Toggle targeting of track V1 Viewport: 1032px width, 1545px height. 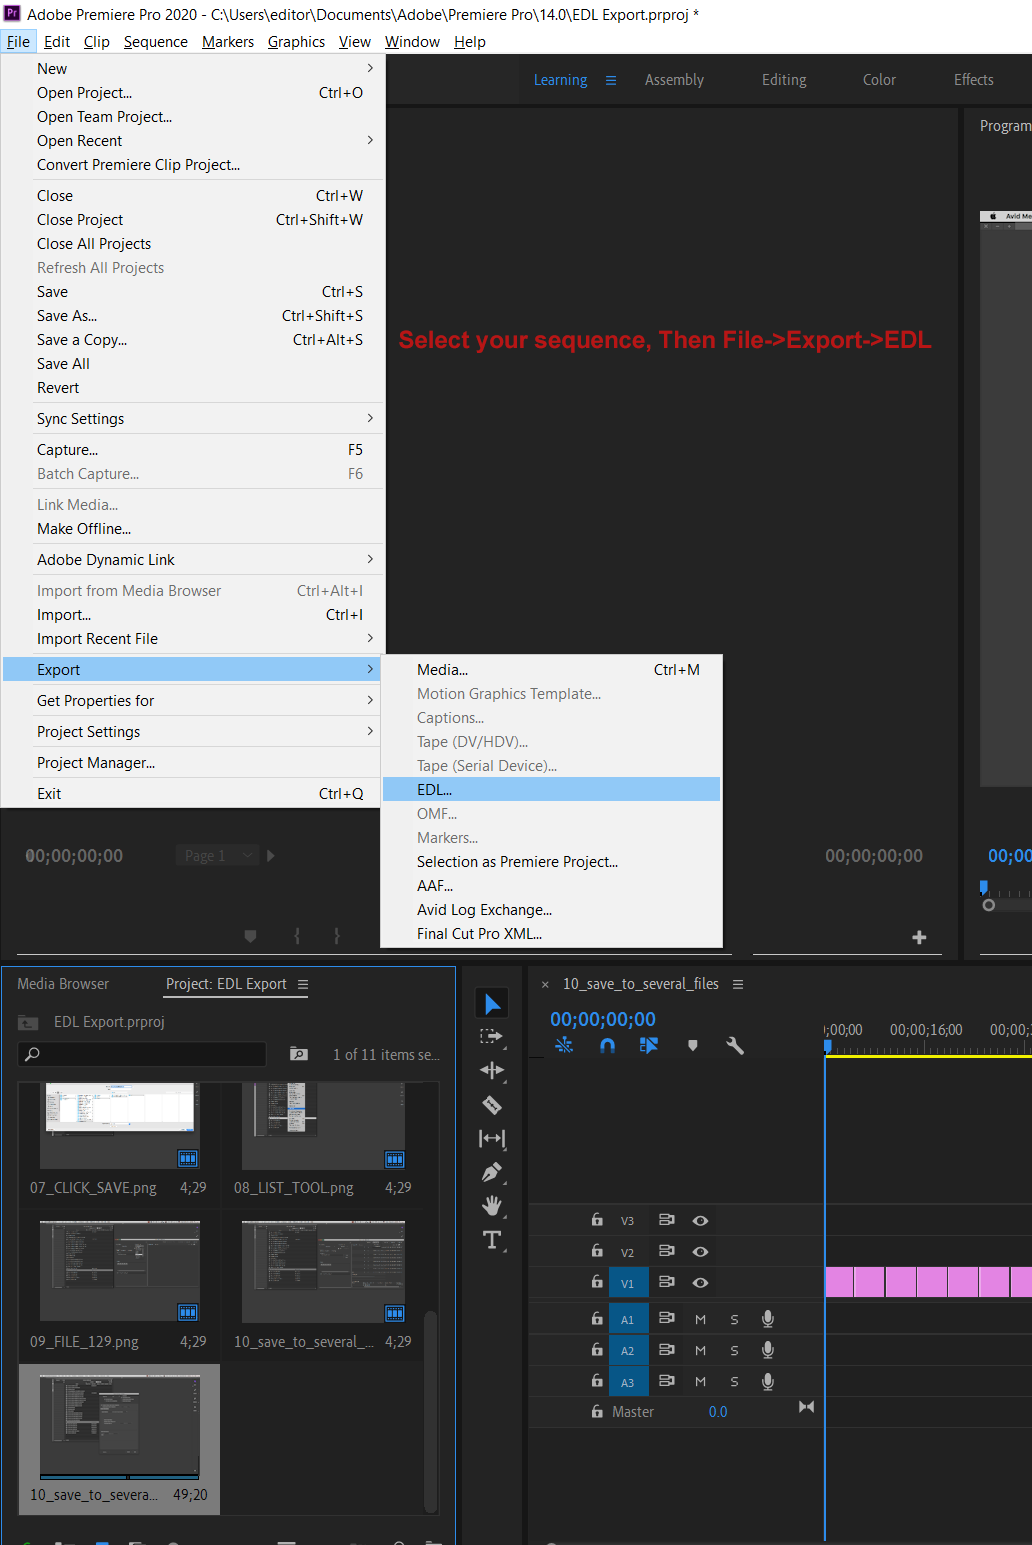628,1283
